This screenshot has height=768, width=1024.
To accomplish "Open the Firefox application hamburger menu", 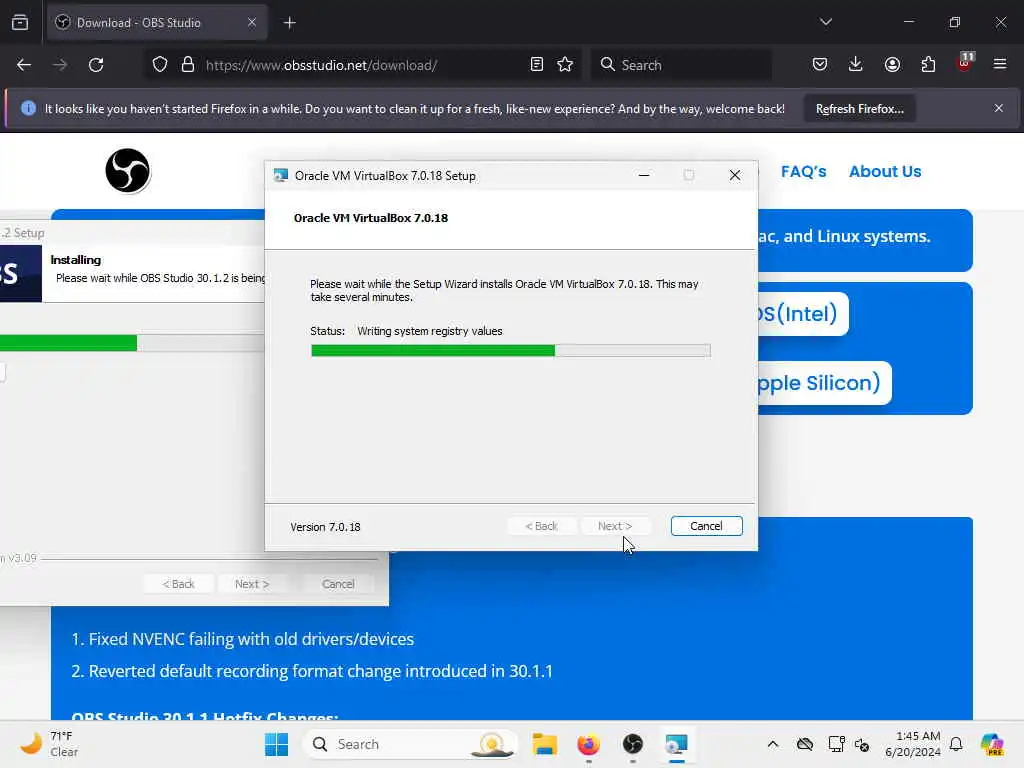I will click(1000, 65).
